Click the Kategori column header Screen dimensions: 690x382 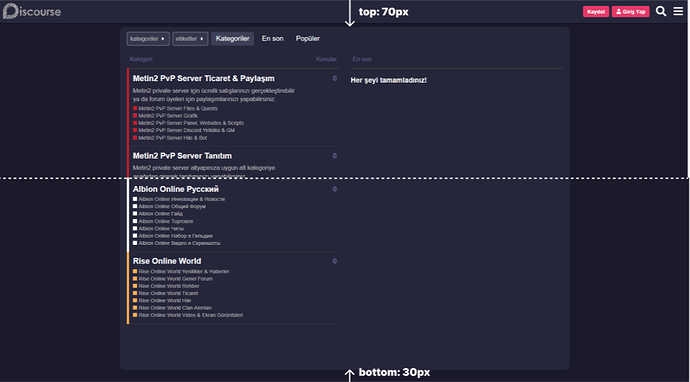pyautogui.click(x=141, y=59)
